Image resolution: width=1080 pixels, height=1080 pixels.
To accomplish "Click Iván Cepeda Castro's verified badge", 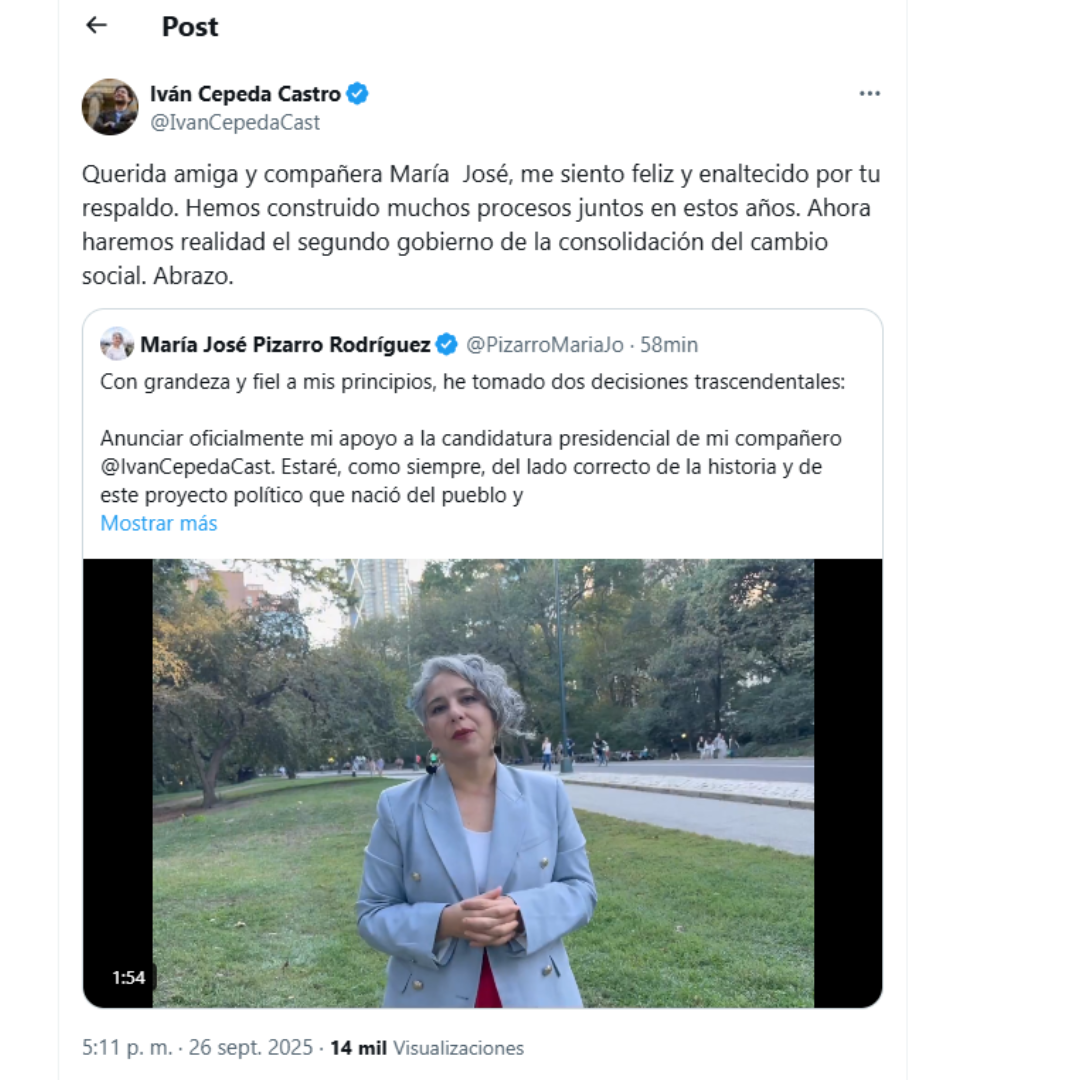I will tap(358, 94).
